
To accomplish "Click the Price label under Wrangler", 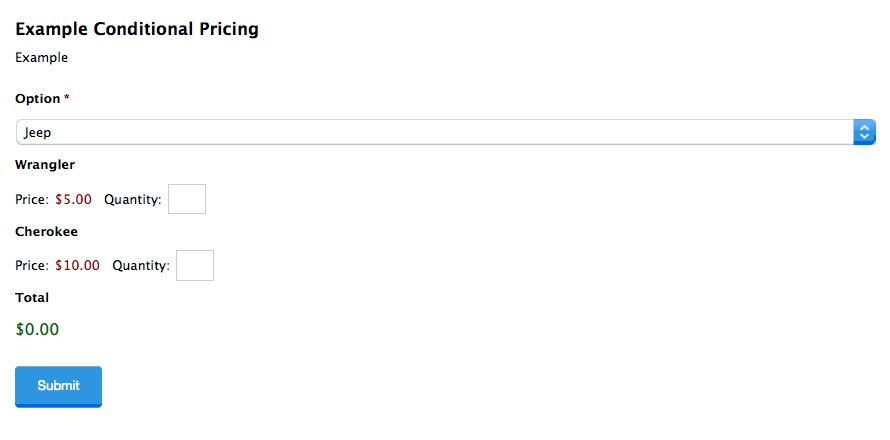I will pos(32,200).
